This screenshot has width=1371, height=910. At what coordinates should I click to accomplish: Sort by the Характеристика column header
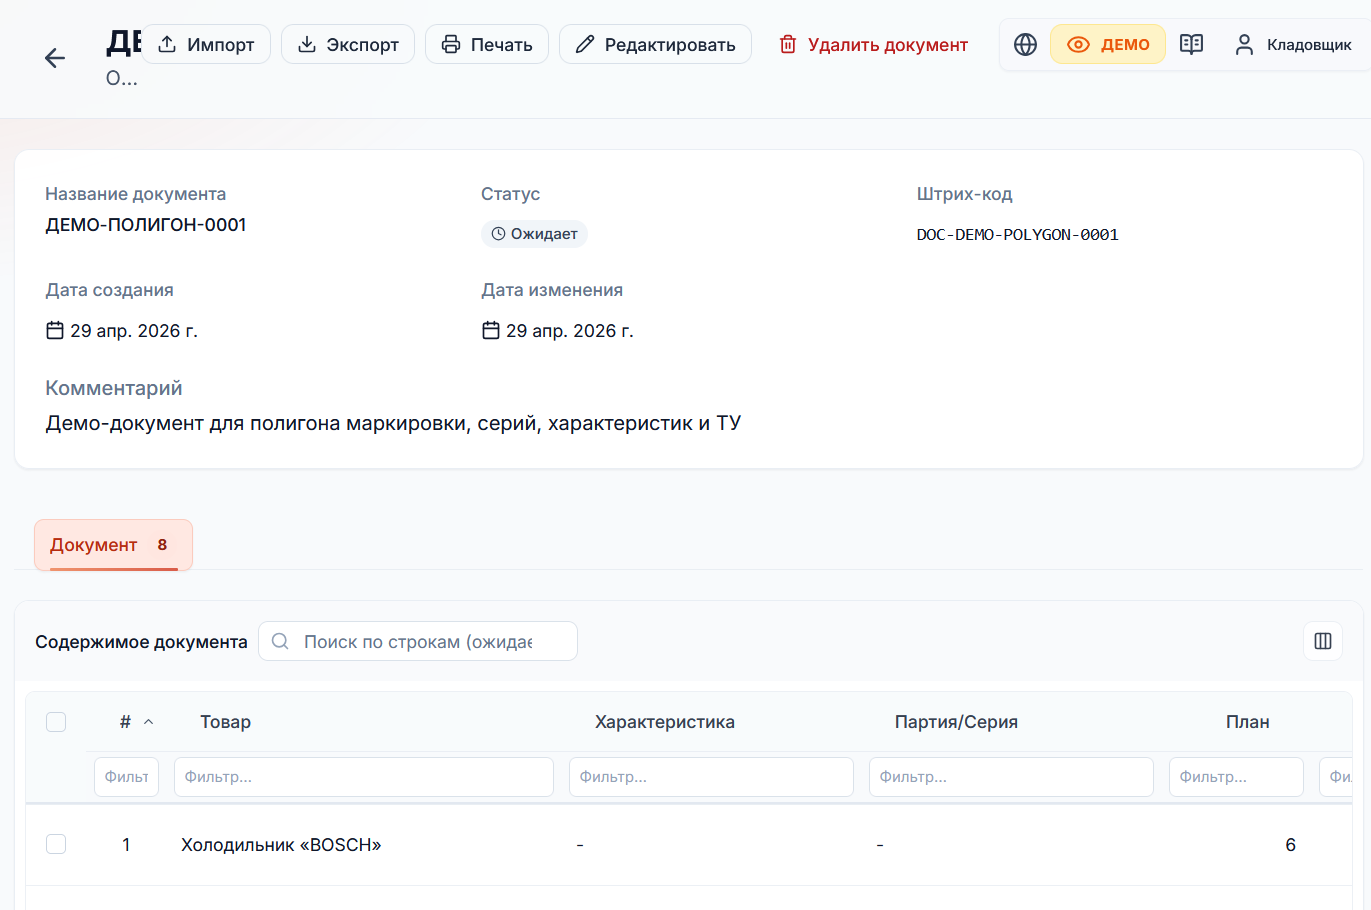tap(665, 722)
